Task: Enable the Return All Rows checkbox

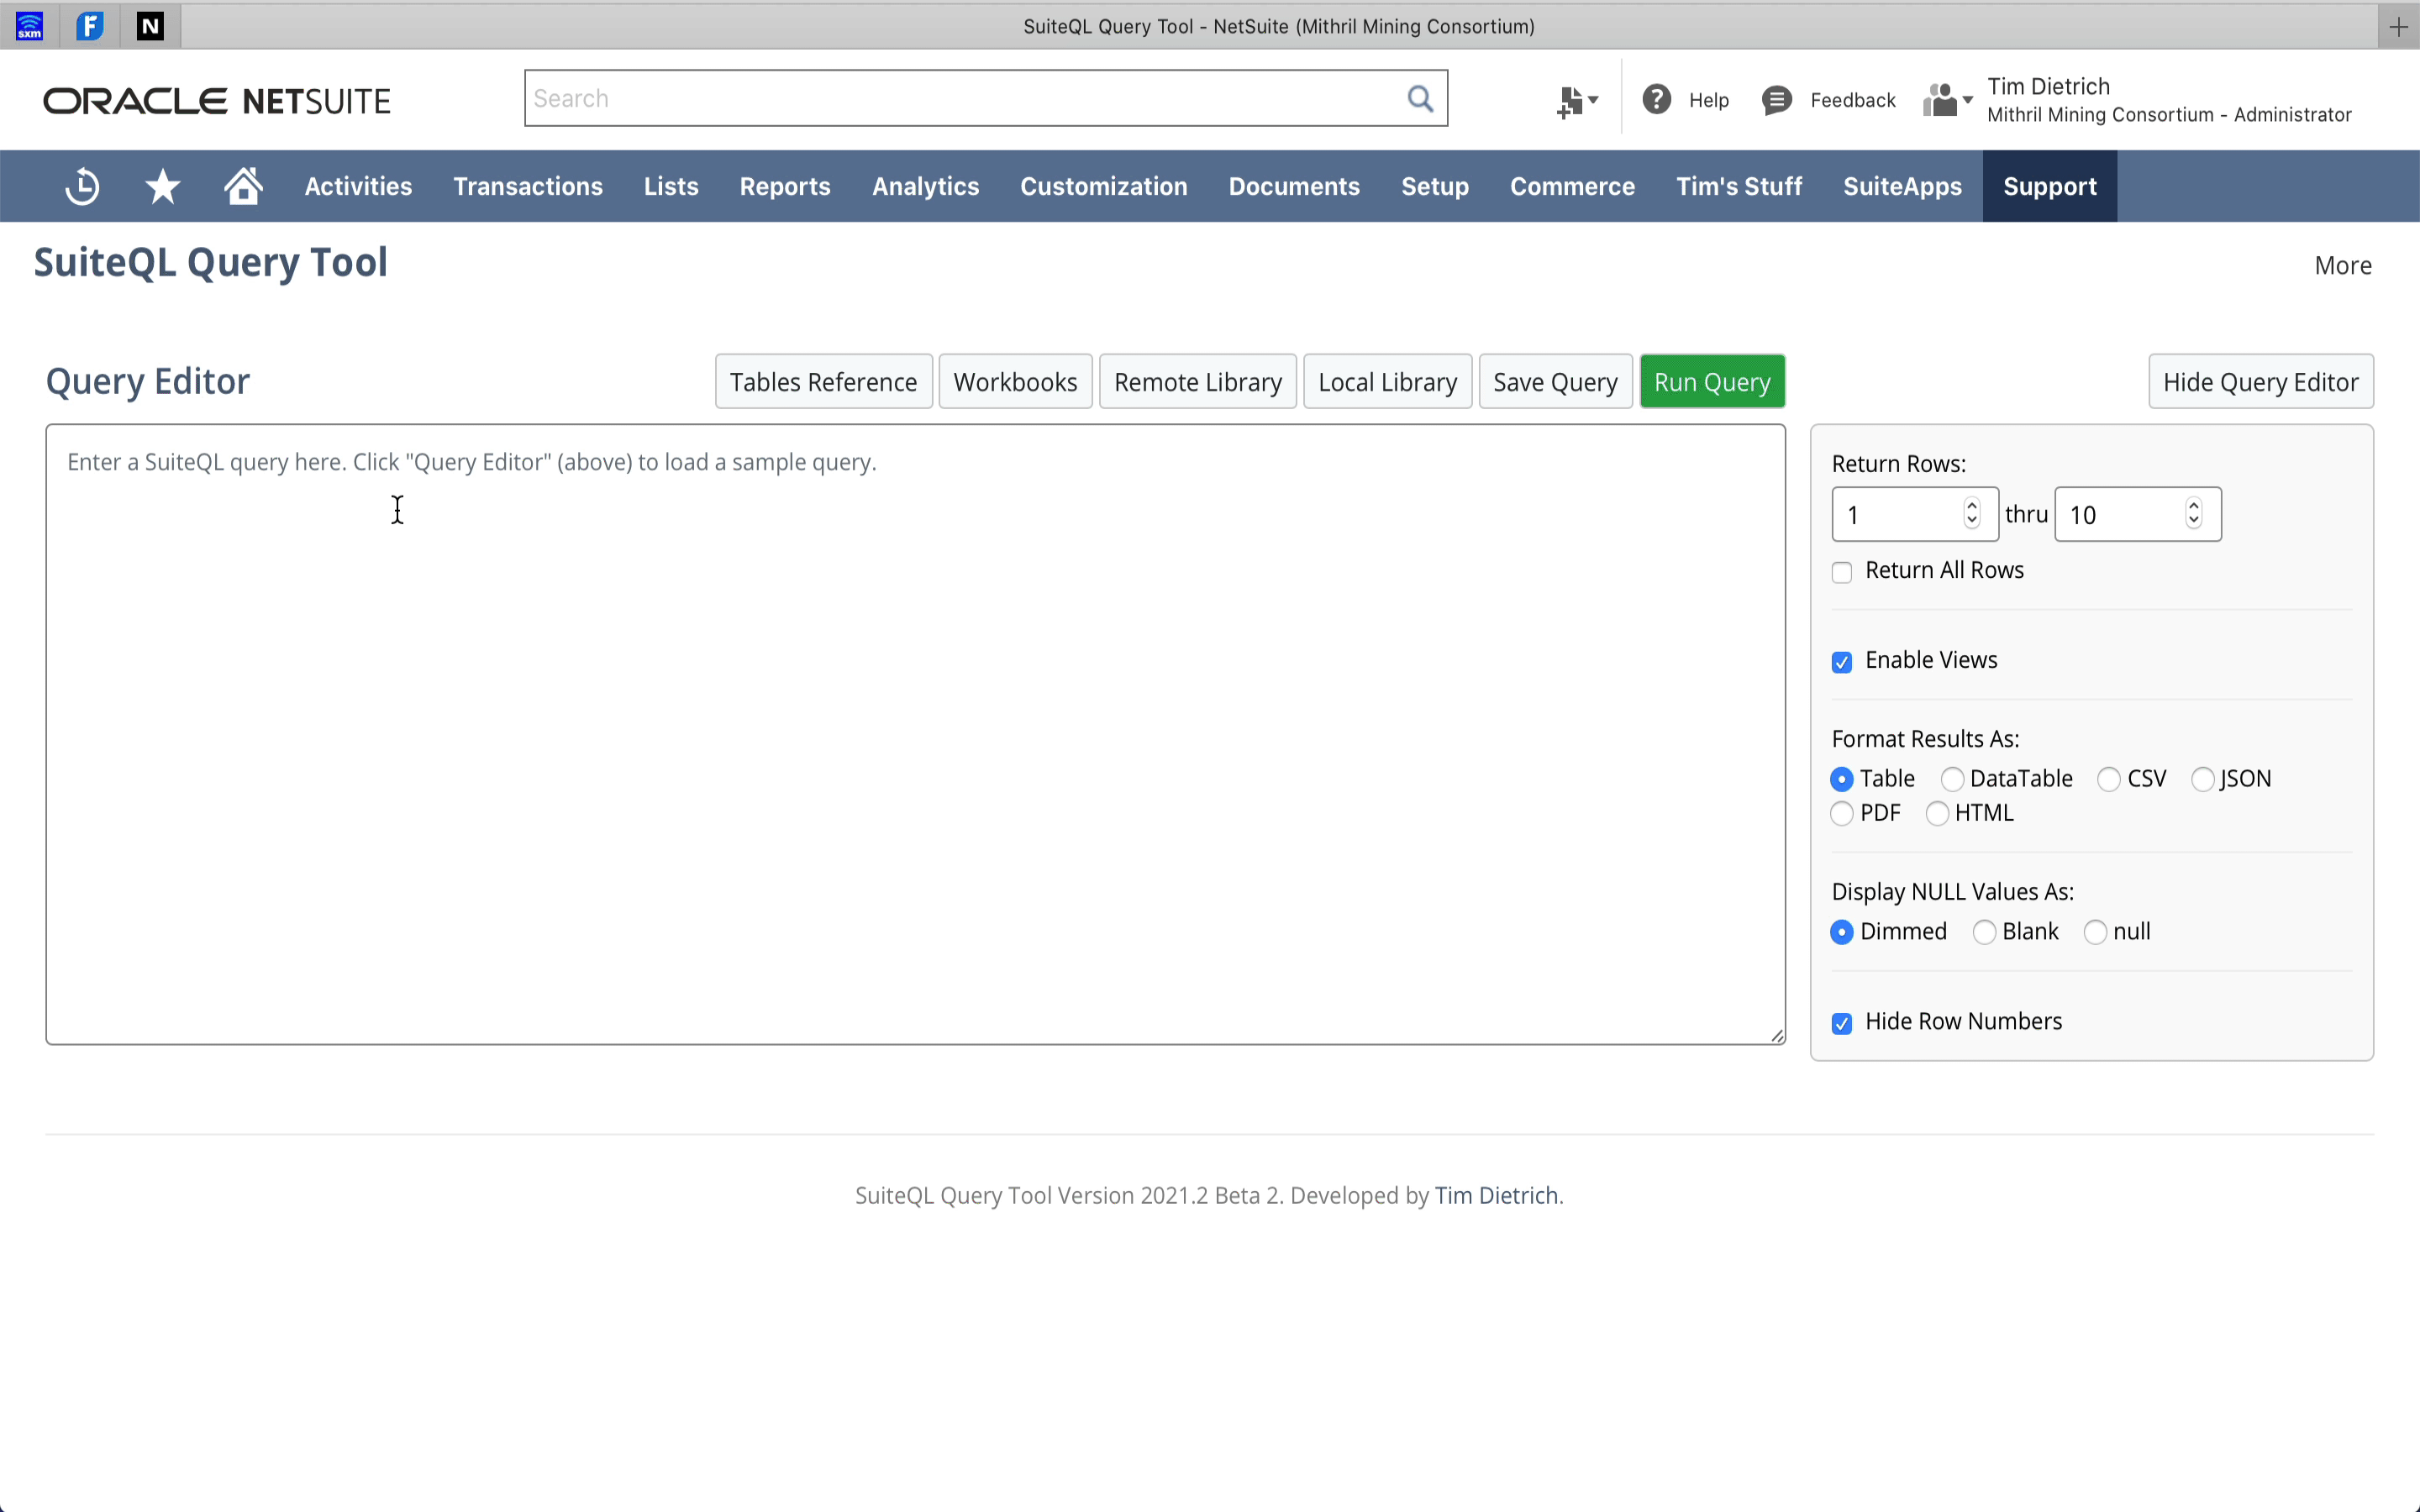Action: [x=1841, y=572]
